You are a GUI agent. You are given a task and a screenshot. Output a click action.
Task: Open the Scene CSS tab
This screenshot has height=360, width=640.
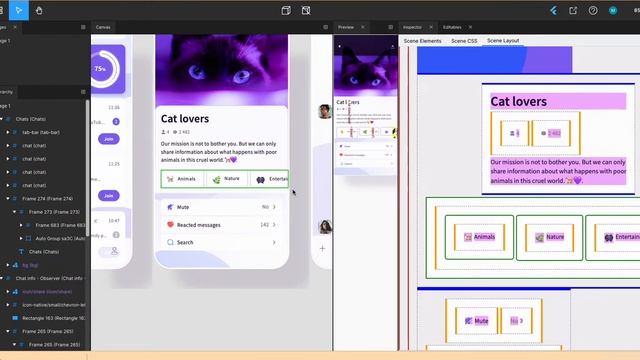[x=464, y=41]
